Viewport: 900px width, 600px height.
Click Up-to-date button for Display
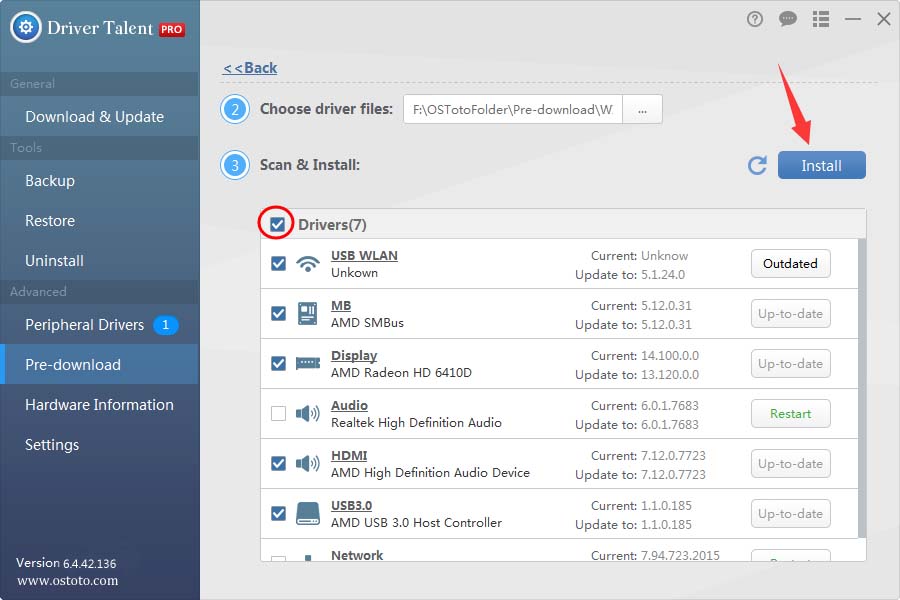(790, 363)
